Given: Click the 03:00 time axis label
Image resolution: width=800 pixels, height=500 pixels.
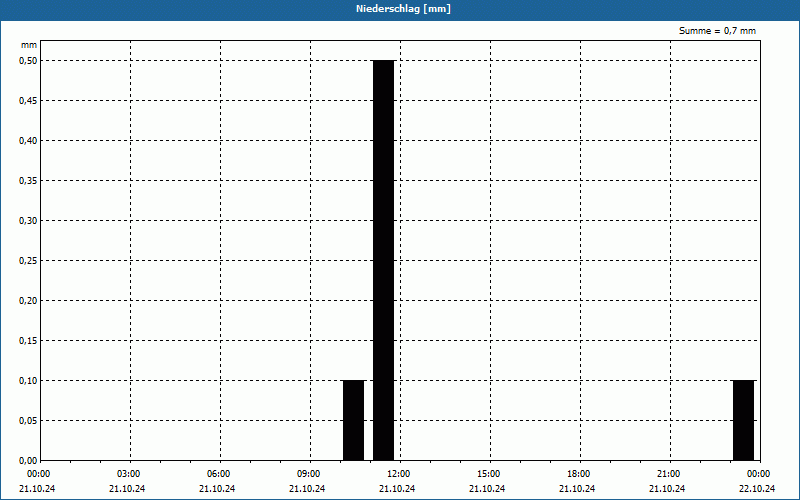Looking at the screenshot, I should pyautogui.click(x=128, y=474).
